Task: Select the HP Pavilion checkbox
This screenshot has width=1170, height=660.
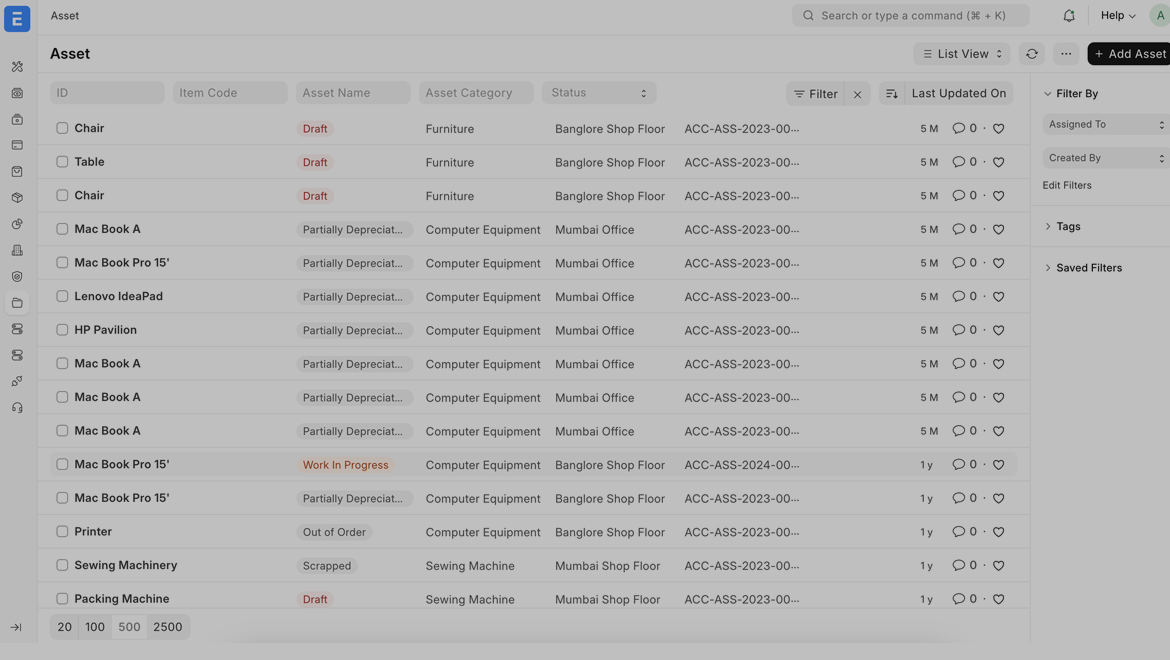Action: (x=62, y=330)
